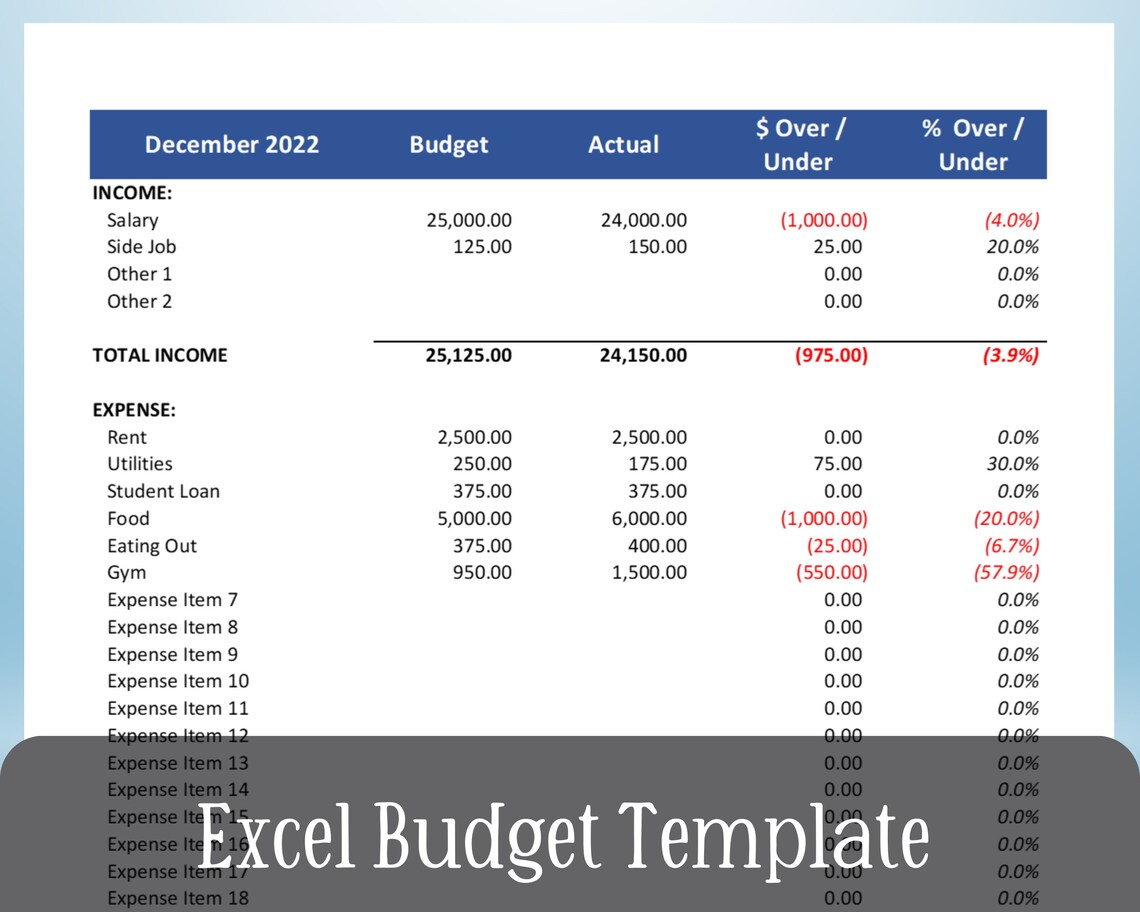Select the Eating Out expense label
The width and height of the screenshot is (1140, 912).
coord(152,546)
